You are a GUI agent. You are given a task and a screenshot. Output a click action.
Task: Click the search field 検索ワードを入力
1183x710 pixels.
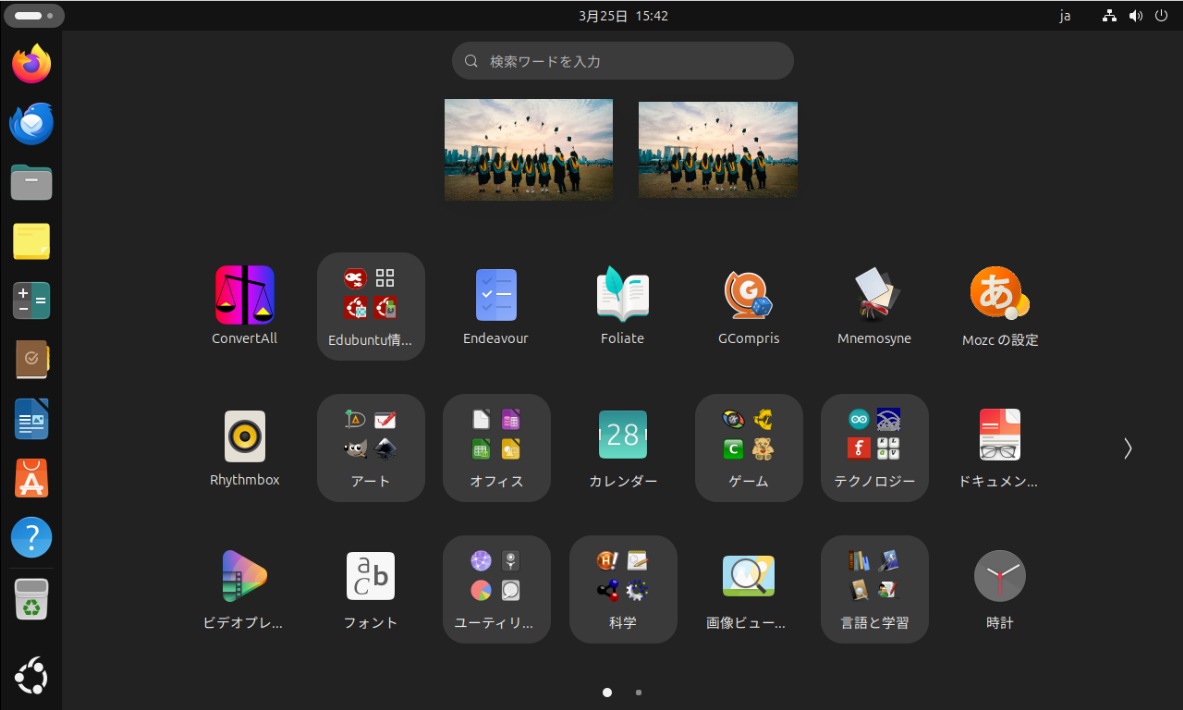[x=622, y=61]
